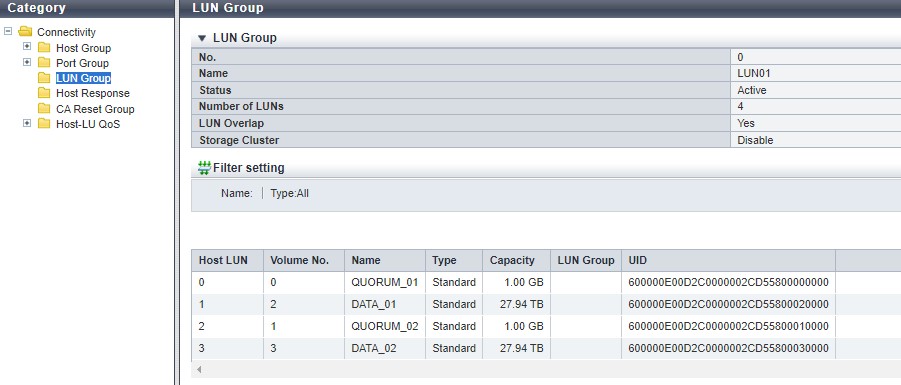901x385 pixels.
Task: Click the table's left scroll arrow
Action: pyautogui.click(x=199, y=369)
